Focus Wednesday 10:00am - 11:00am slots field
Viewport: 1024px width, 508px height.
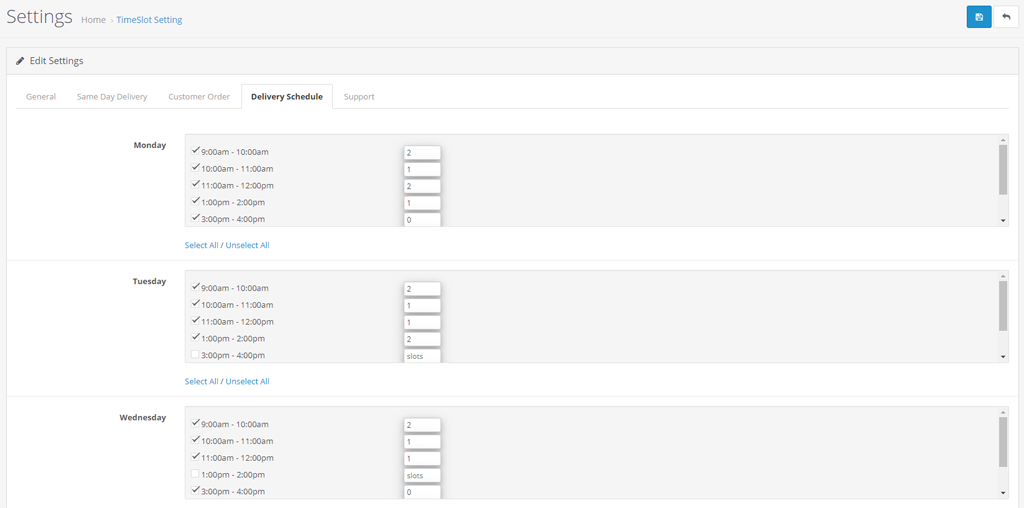(422, 442)
